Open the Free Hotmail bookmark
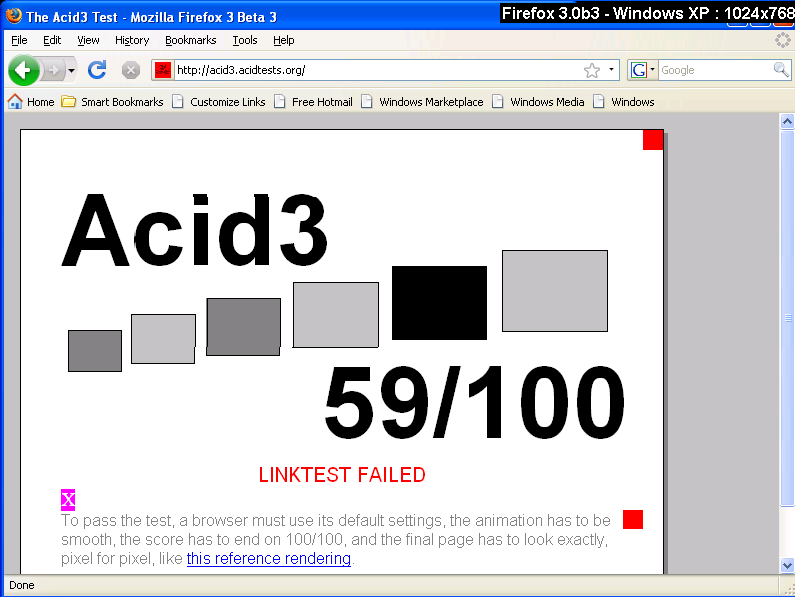795x597 pixels. pos(313,102)
